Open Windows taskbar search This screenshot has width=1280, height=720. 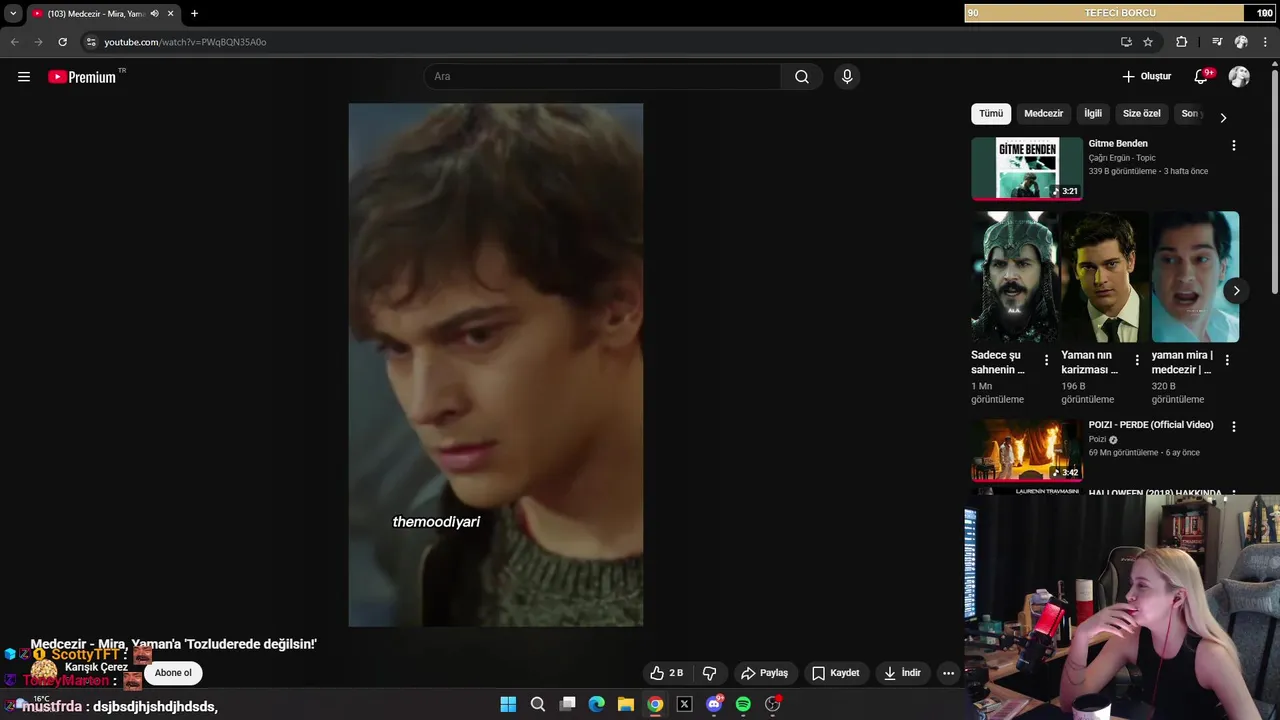pyautogui.click(x=538, y=704)
